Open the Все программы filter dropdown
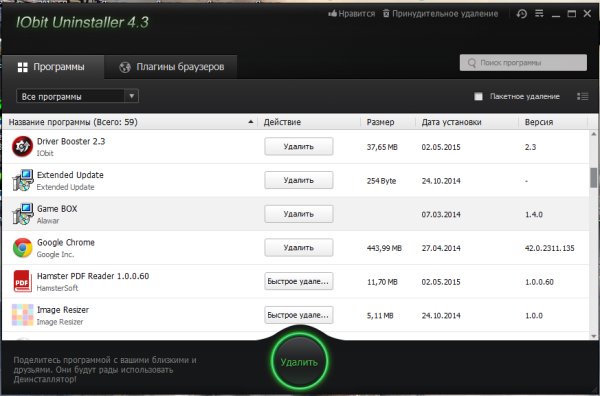 click(x=77, y=96)
